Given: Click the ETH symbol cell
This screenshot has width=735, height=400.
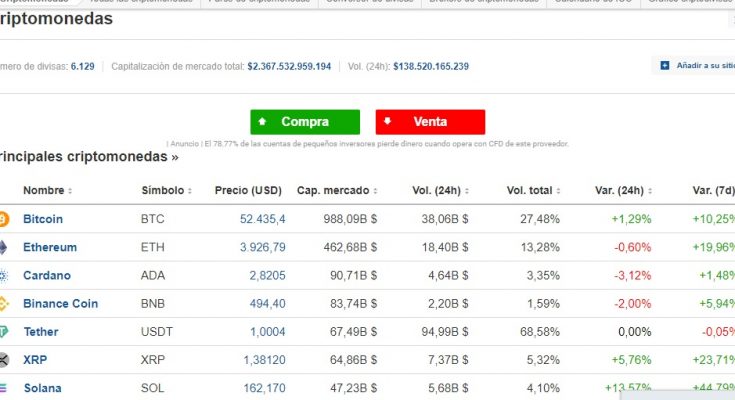Looking at the screenshot, I should tap(152, 247).
